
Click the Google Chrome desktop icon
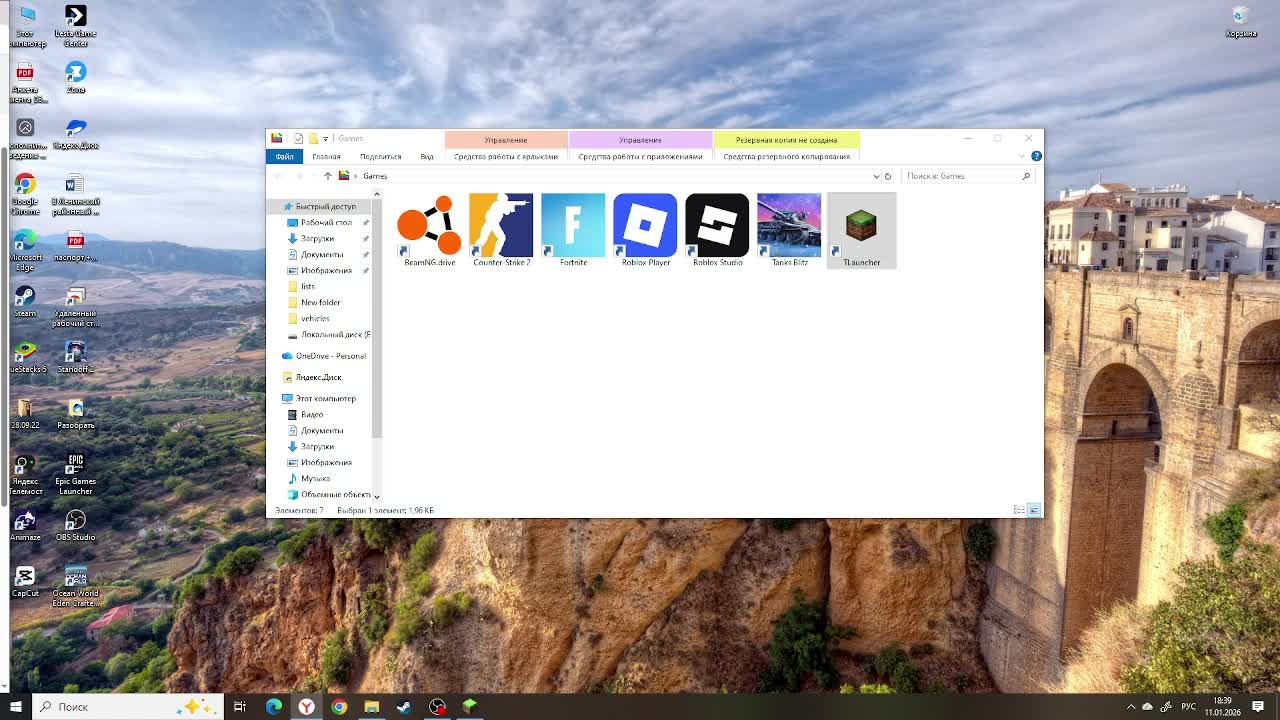pyautogui.click(x=25, y=194)
